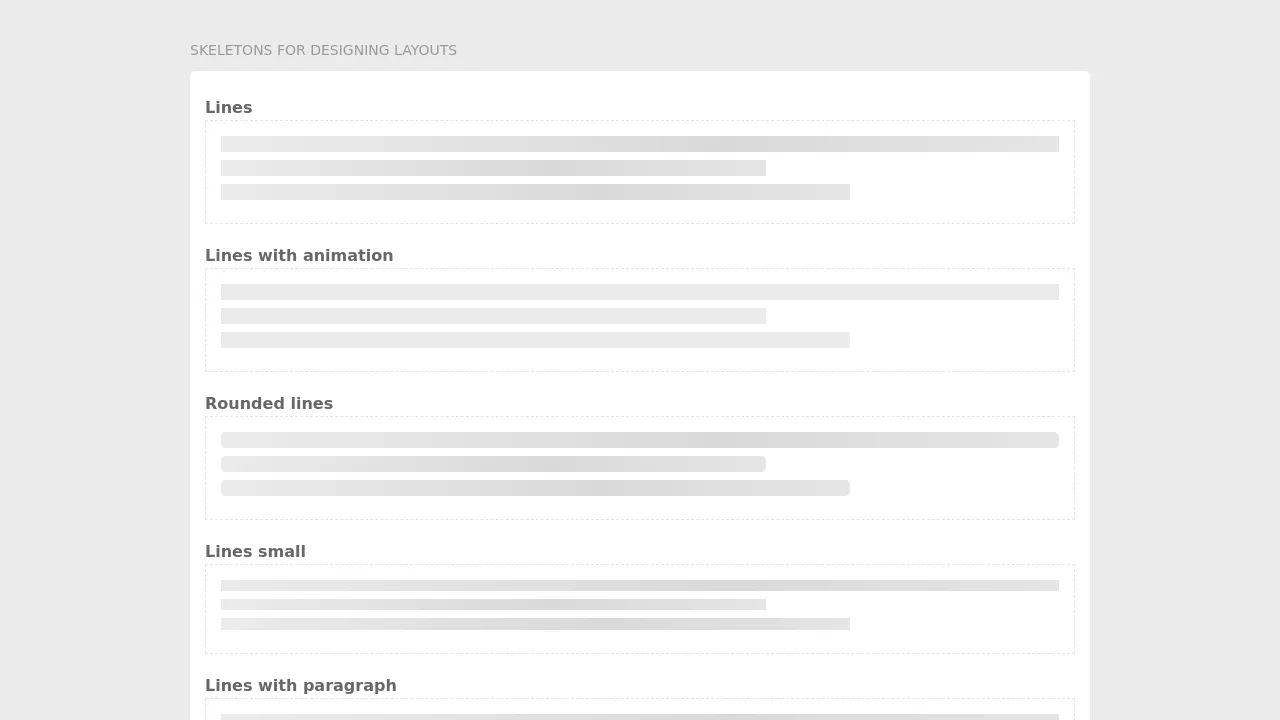Select the shortest skeleton bar under Lines
The image size is (1280, 720).
point(493,168)
